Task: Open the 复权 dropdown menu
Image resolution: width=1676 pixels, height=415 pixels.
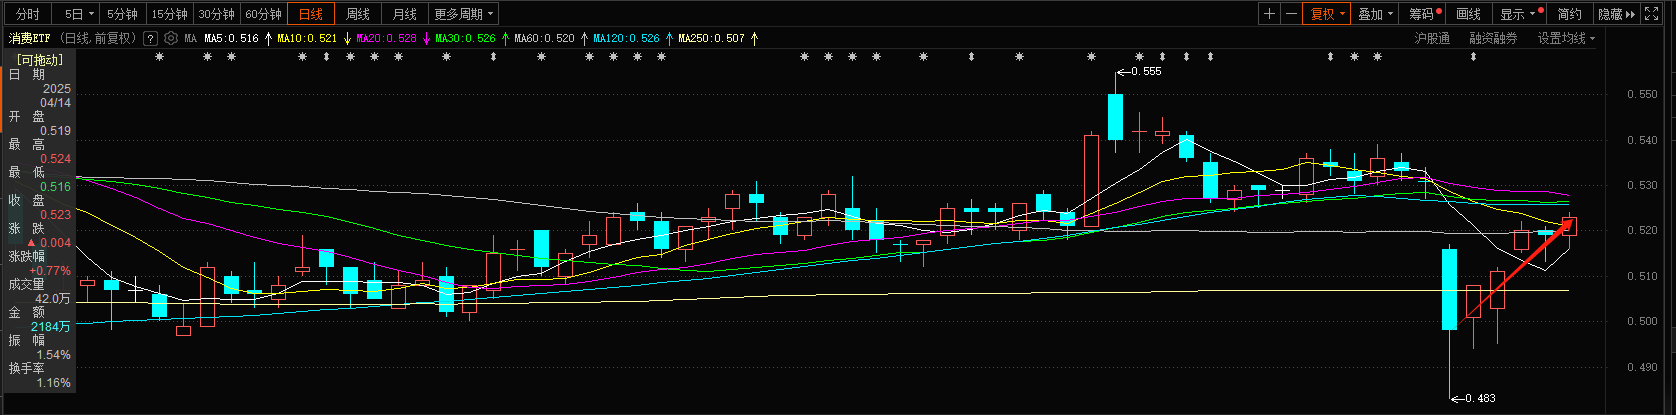Action: (1327, 14)
